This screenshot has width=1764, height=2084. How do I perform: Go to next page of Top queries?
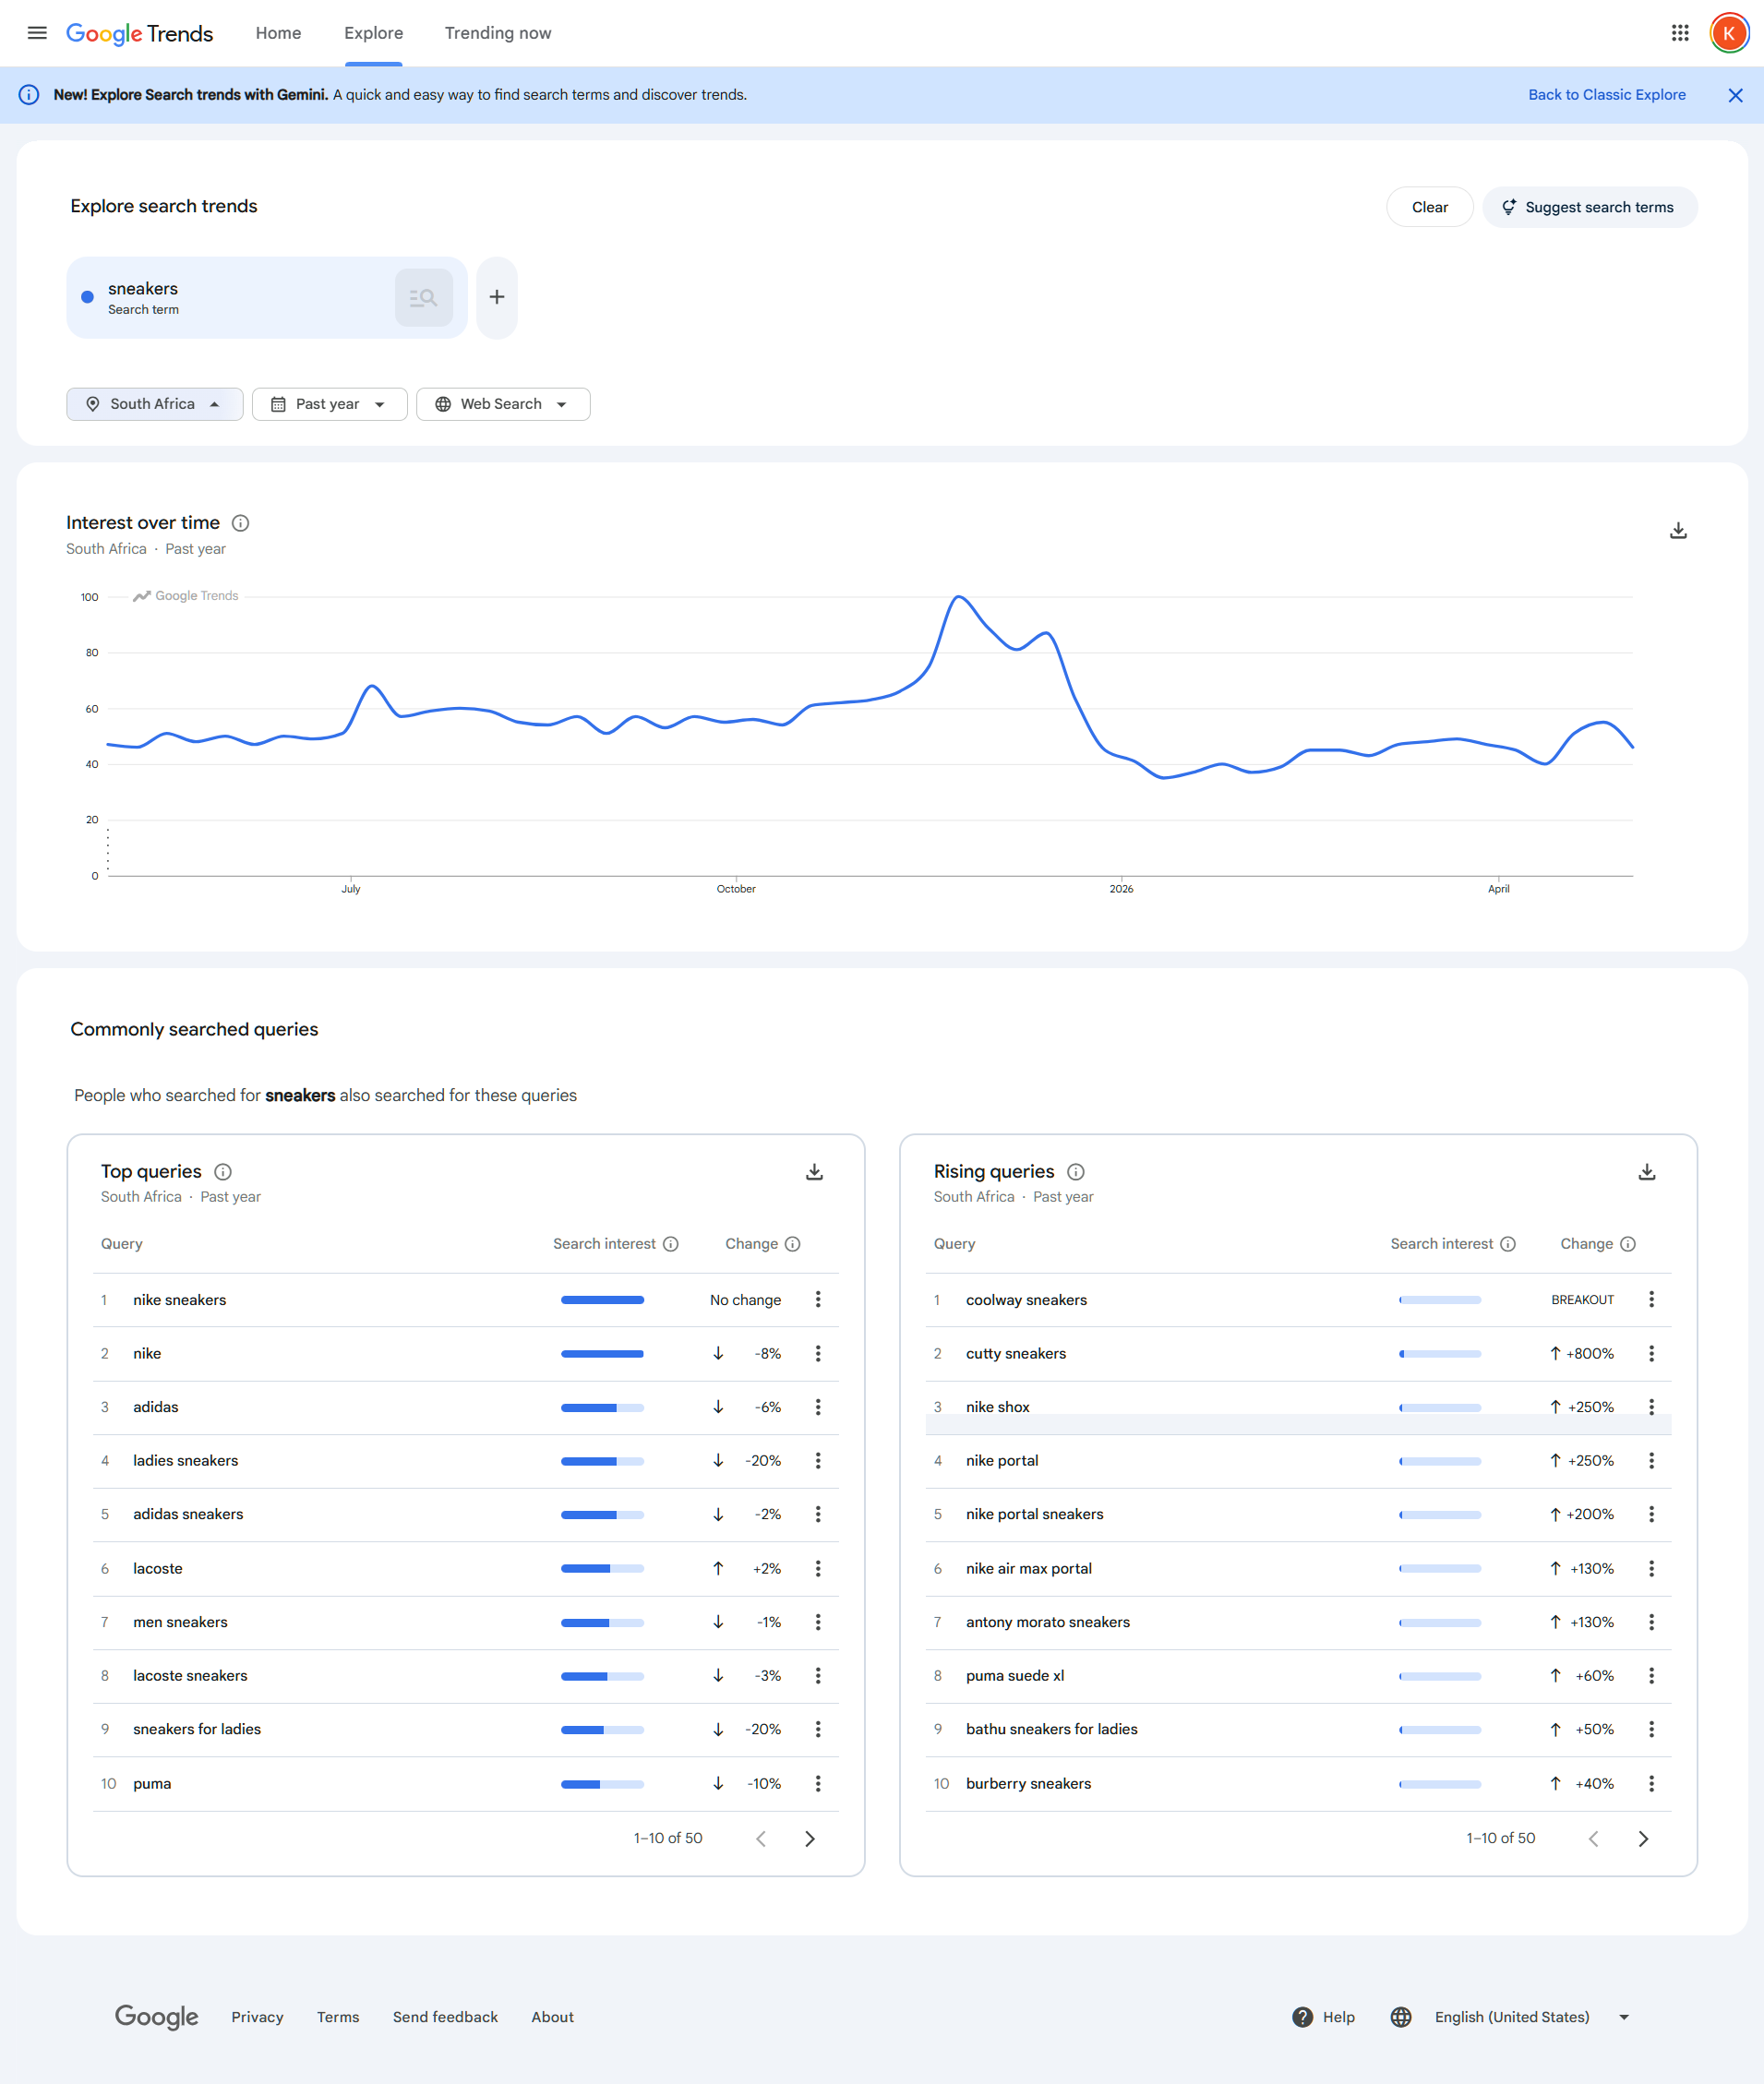[x=809, y=1838]
